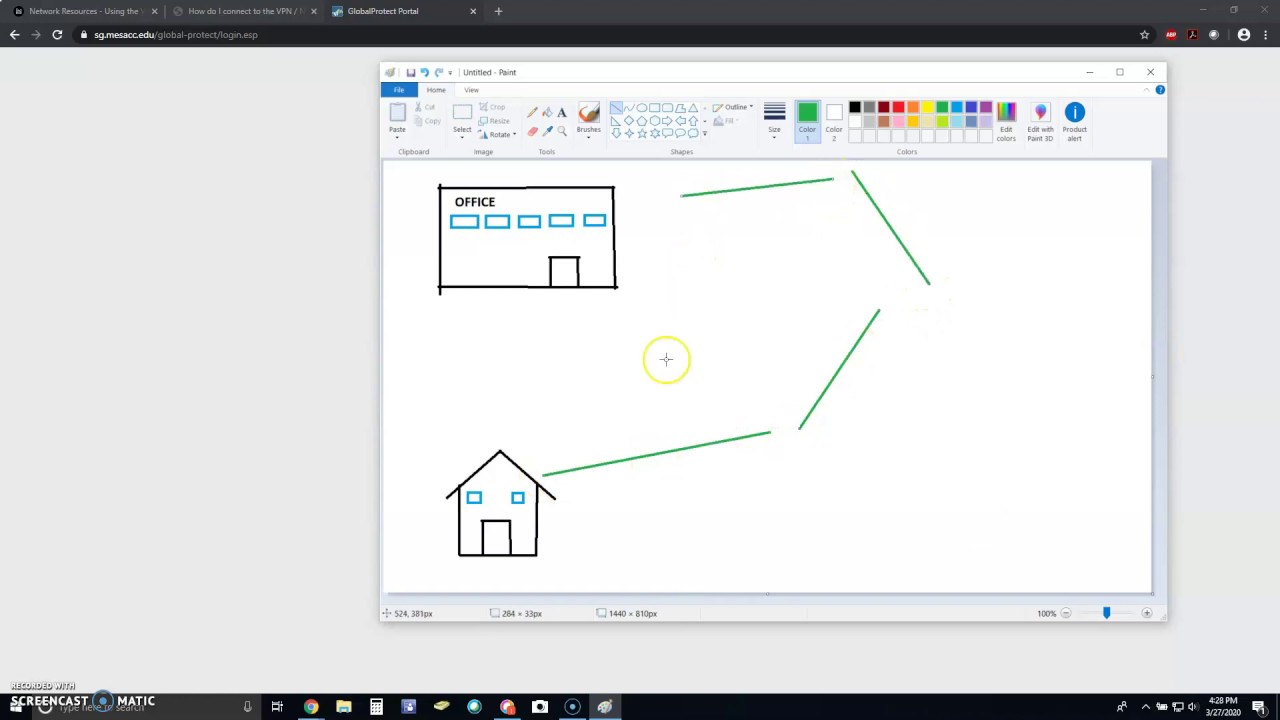
Task: Select the Curve shape in Shapes gallery
Action: pos(629,107)
